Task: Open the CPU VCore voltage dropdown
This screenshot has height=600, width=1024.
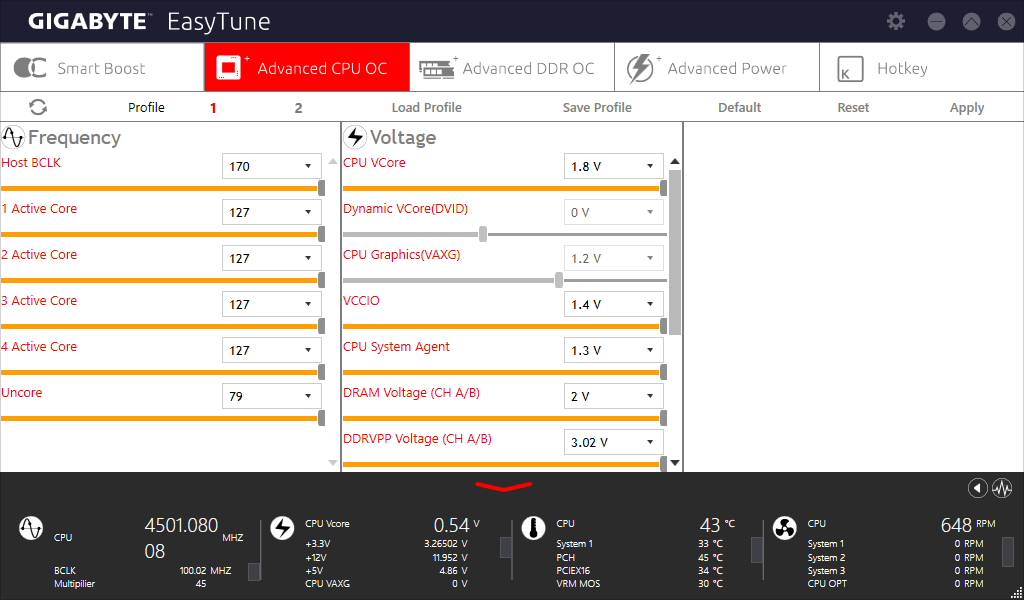Action: click(614, 166)
